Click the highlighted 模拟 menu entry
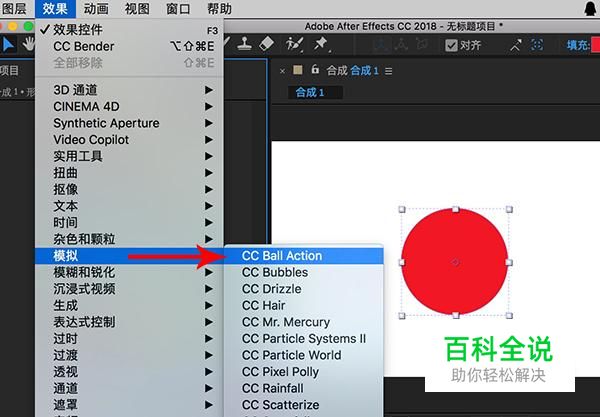This screenshot has height=417, width=600. pyautogui.click(x=129, y=256)
